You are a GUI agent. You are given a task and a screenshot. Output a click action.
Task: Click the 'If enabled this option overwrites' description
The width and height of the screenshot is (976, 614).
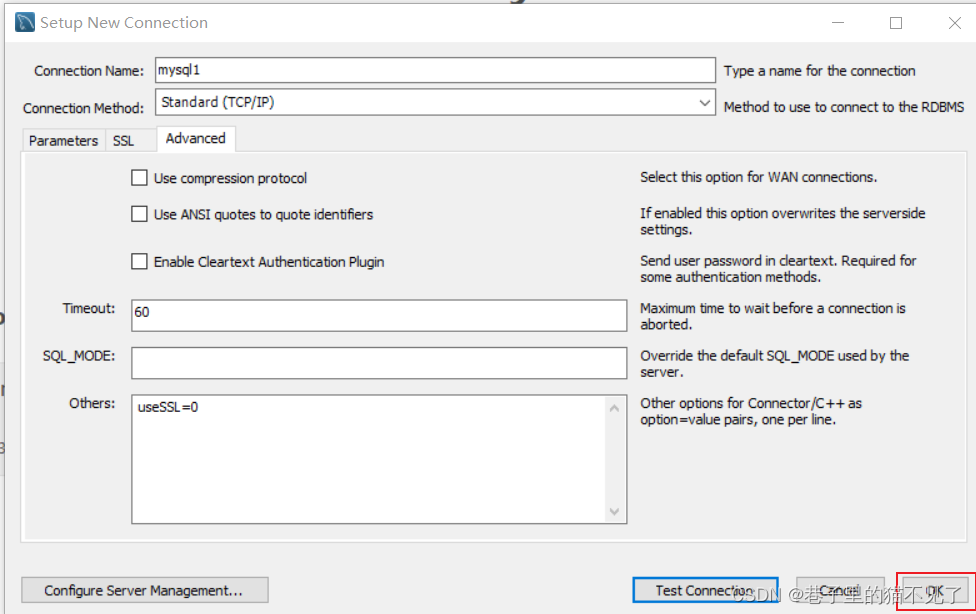pos(782,221)
